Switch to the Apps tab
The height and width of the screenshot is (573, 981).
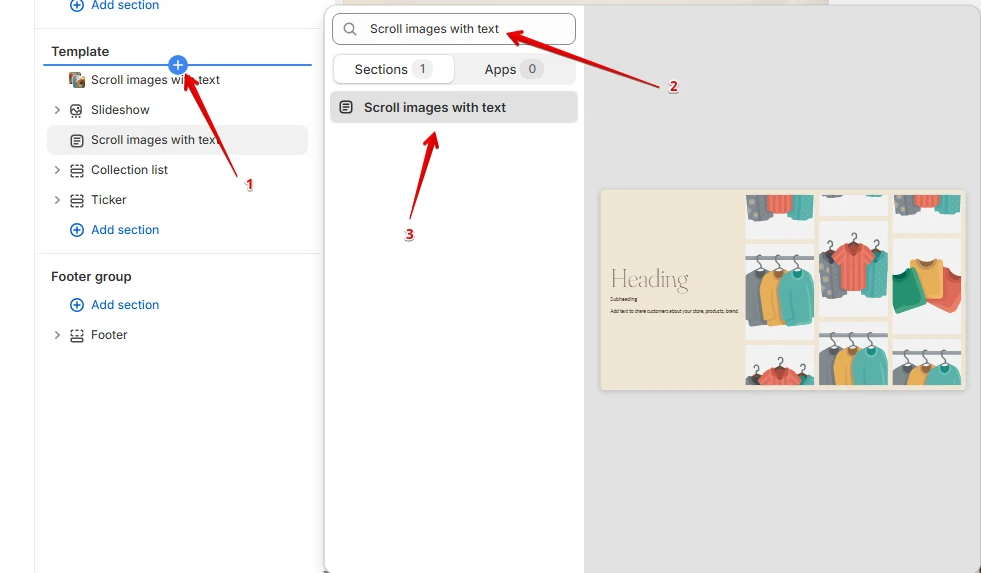(x=514, y=69)
